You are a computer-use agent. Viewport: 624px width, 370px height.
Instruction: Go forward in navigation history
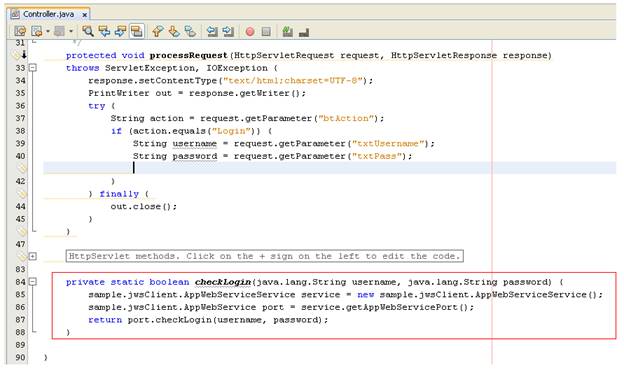(59, 31)
